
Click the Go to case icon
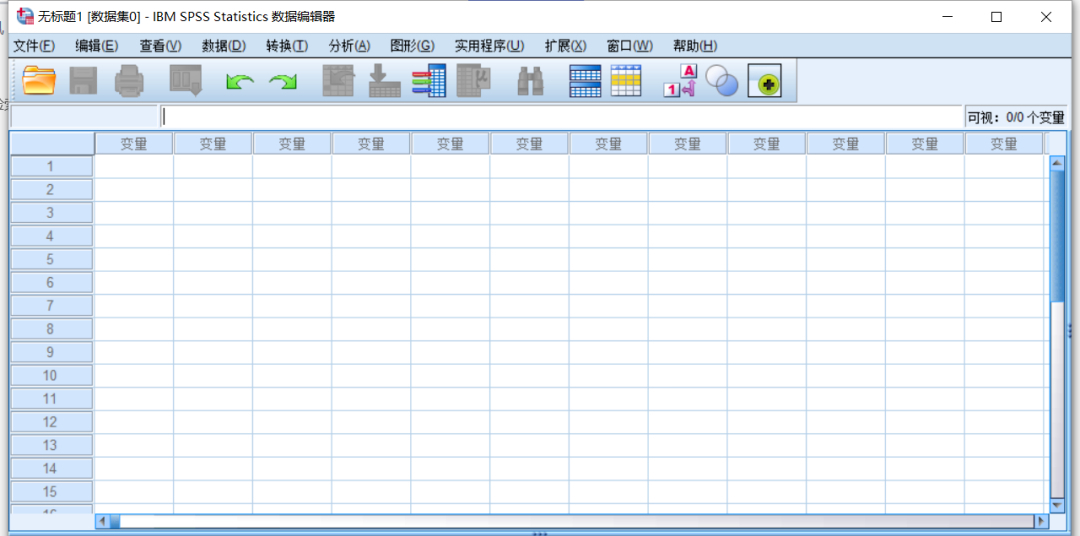[339, 81]
